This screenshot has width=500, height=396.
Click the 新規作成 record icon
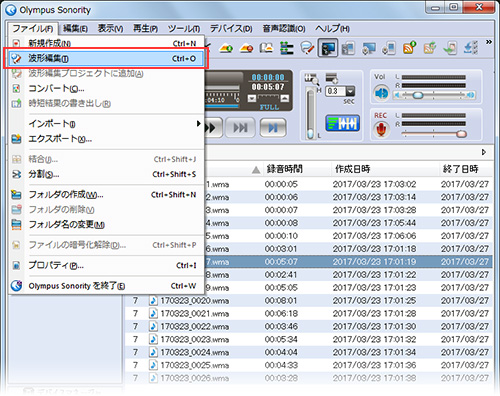pyautogui.click(x=16, y=43)
